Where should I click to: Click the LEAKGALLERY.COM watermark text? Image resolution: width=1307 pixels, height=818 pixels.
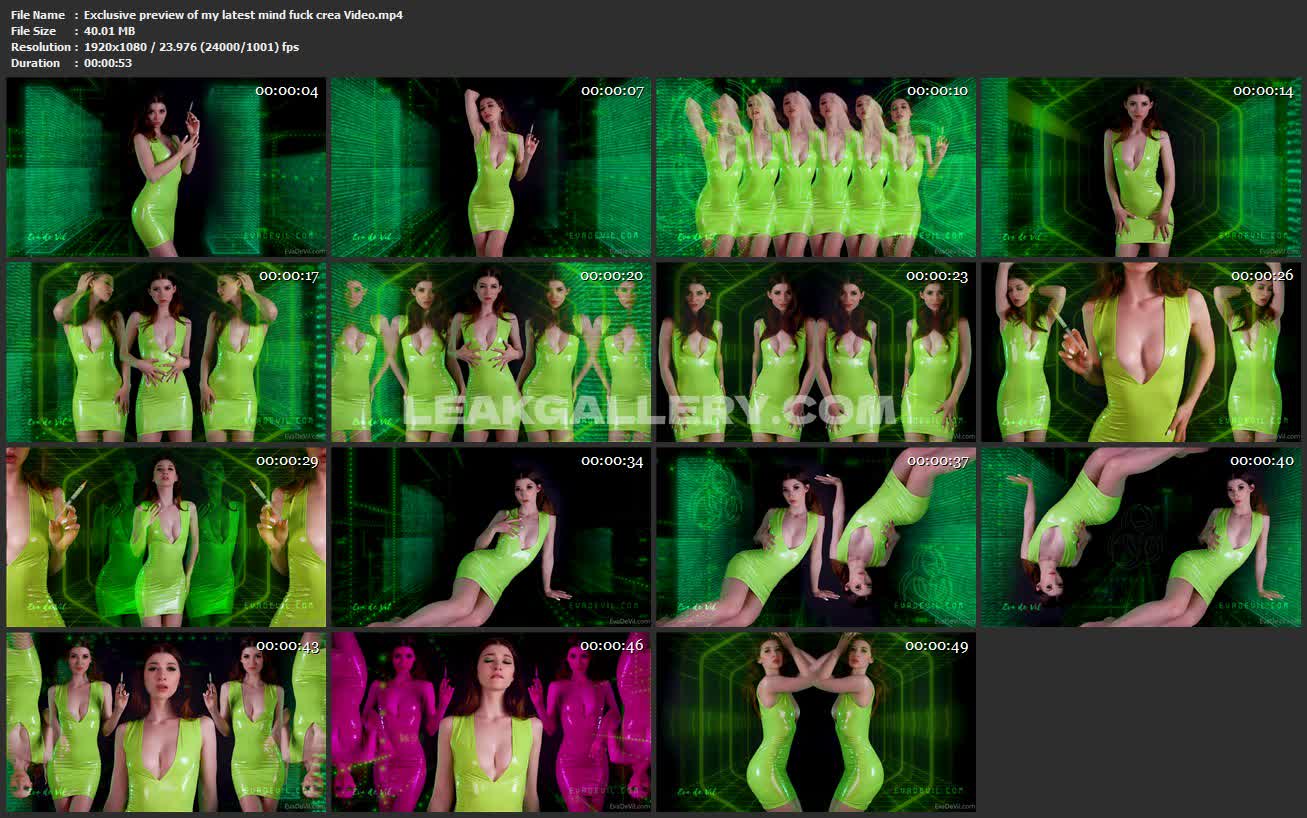pos(650,410)
